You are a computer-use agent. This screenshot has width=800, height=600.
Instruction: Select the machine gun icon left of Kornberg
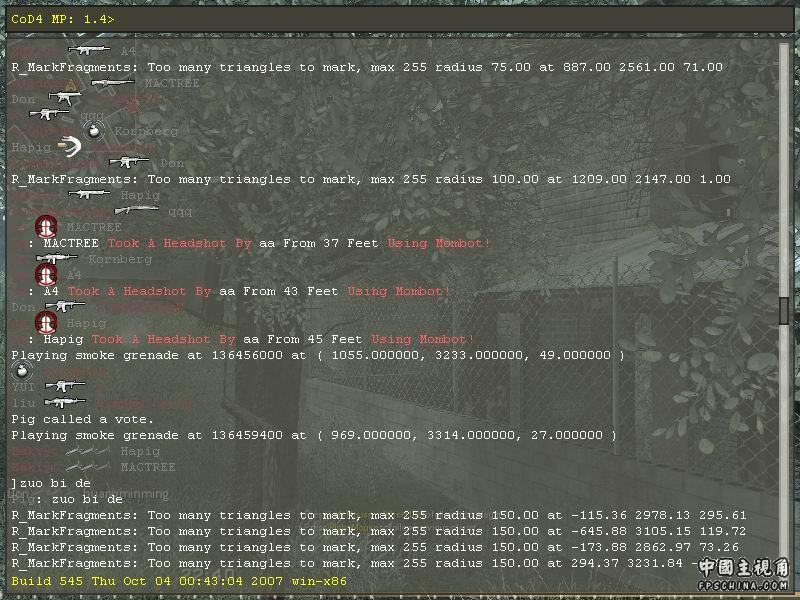(x=57, y=258)
